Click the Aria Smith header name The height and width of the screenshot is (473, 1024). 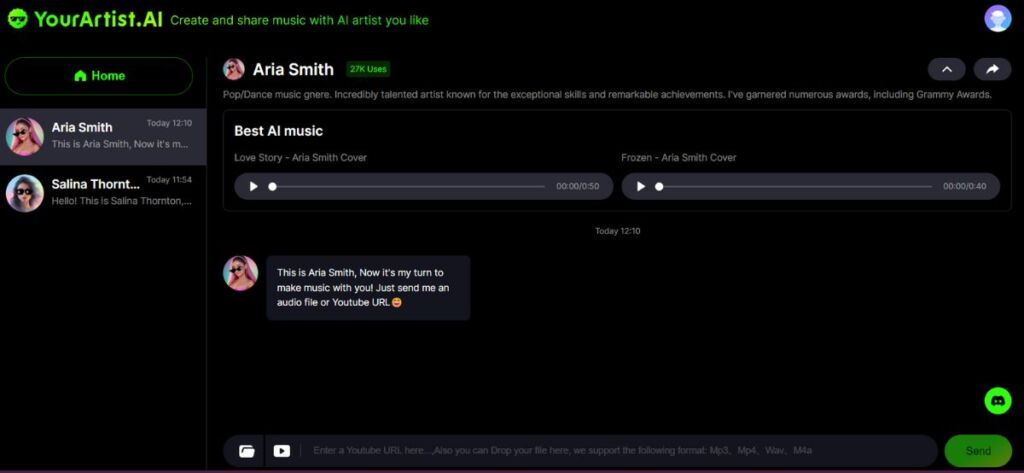coord(293,69)
